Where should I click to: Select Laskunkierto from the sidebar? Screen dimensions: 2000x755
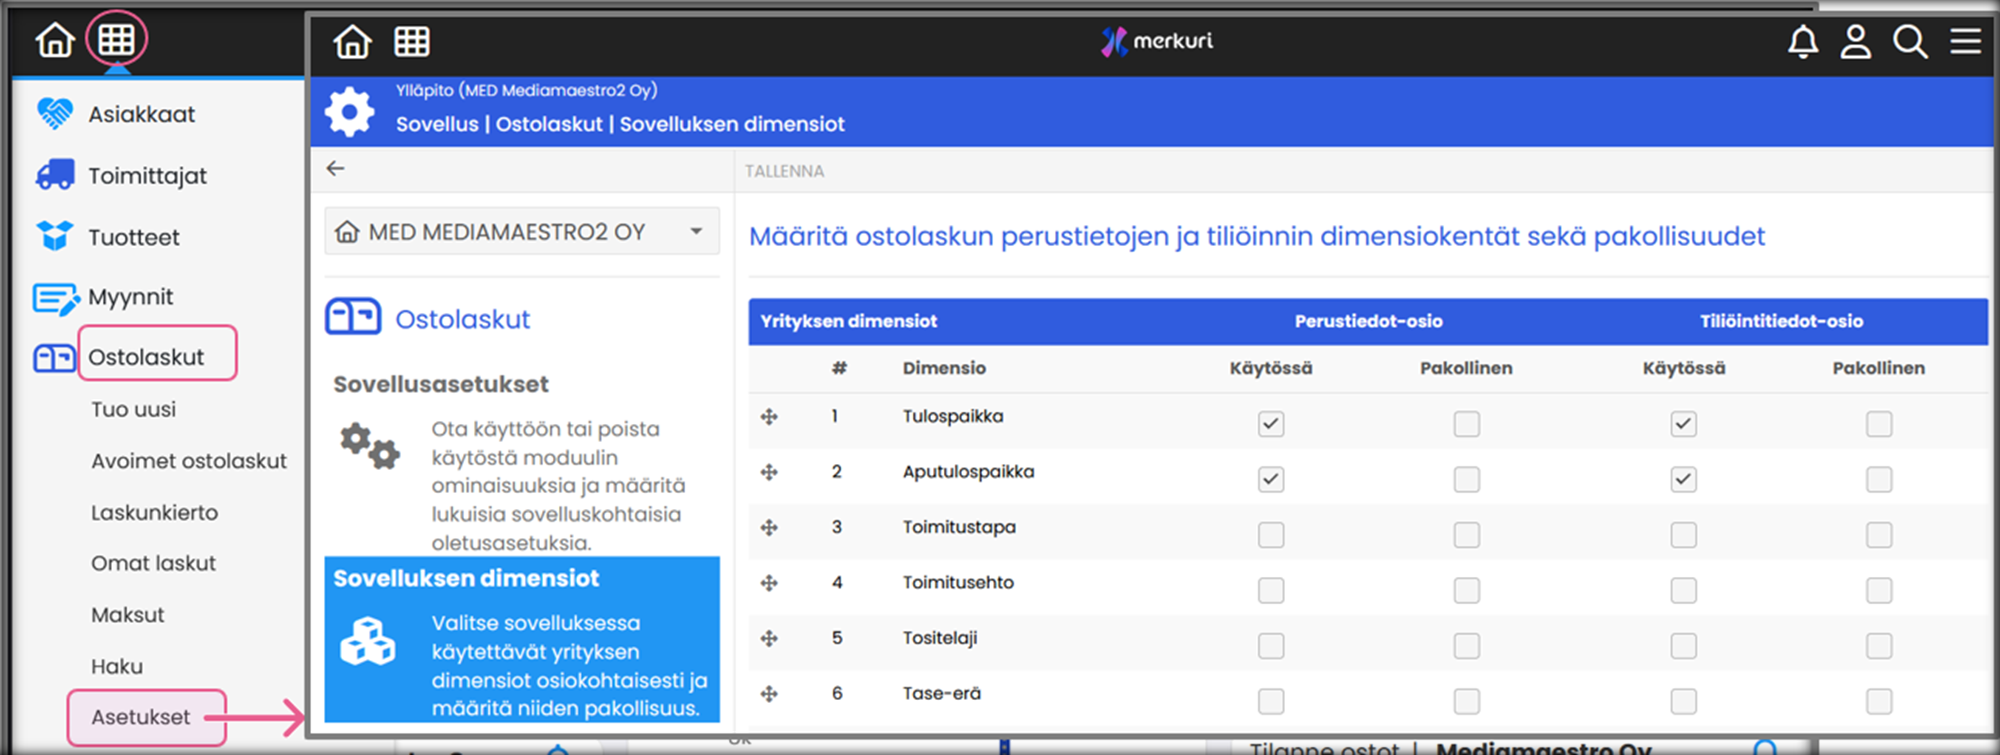click(154, 513)
